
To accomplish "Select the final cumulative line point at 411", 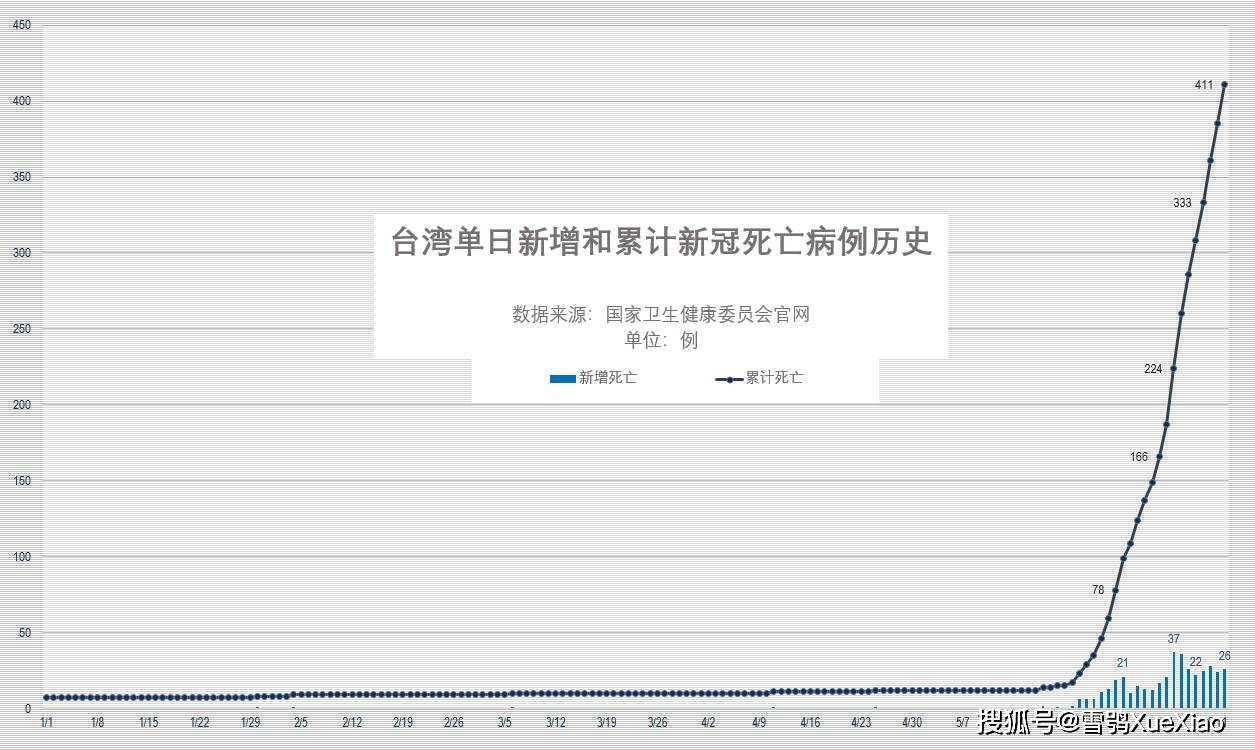I will point(1225,84).
